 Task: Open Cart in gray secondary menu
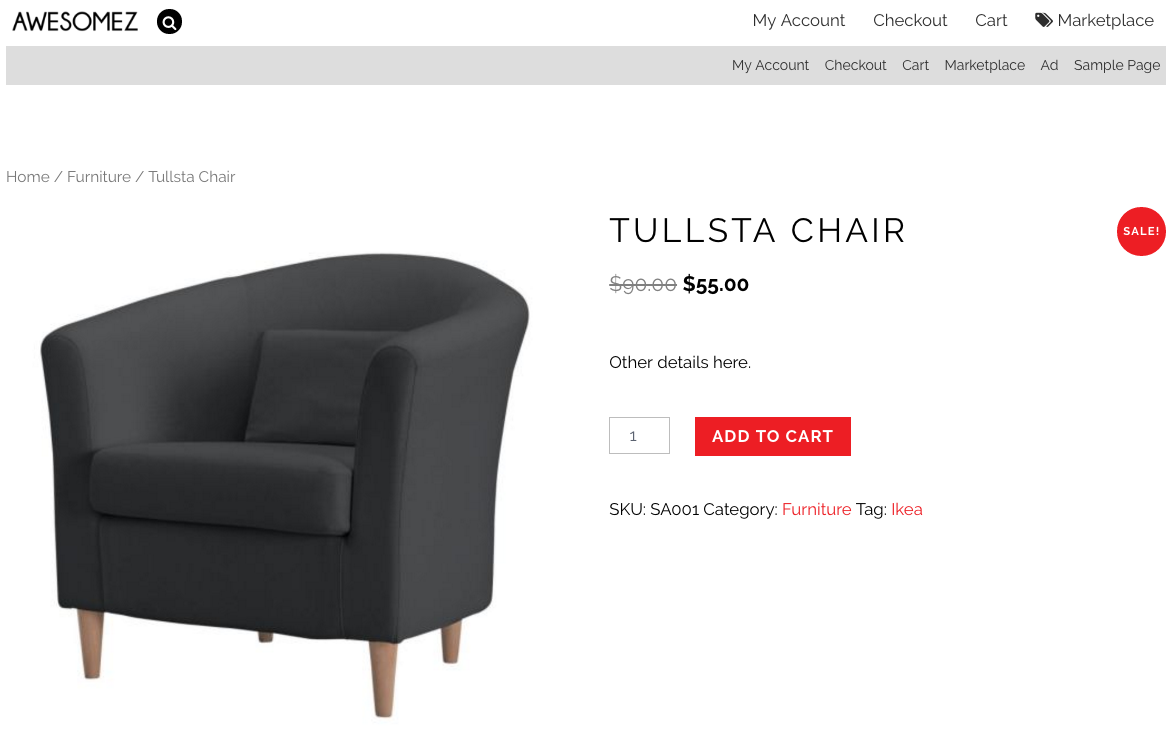click(x=915, y=65)
